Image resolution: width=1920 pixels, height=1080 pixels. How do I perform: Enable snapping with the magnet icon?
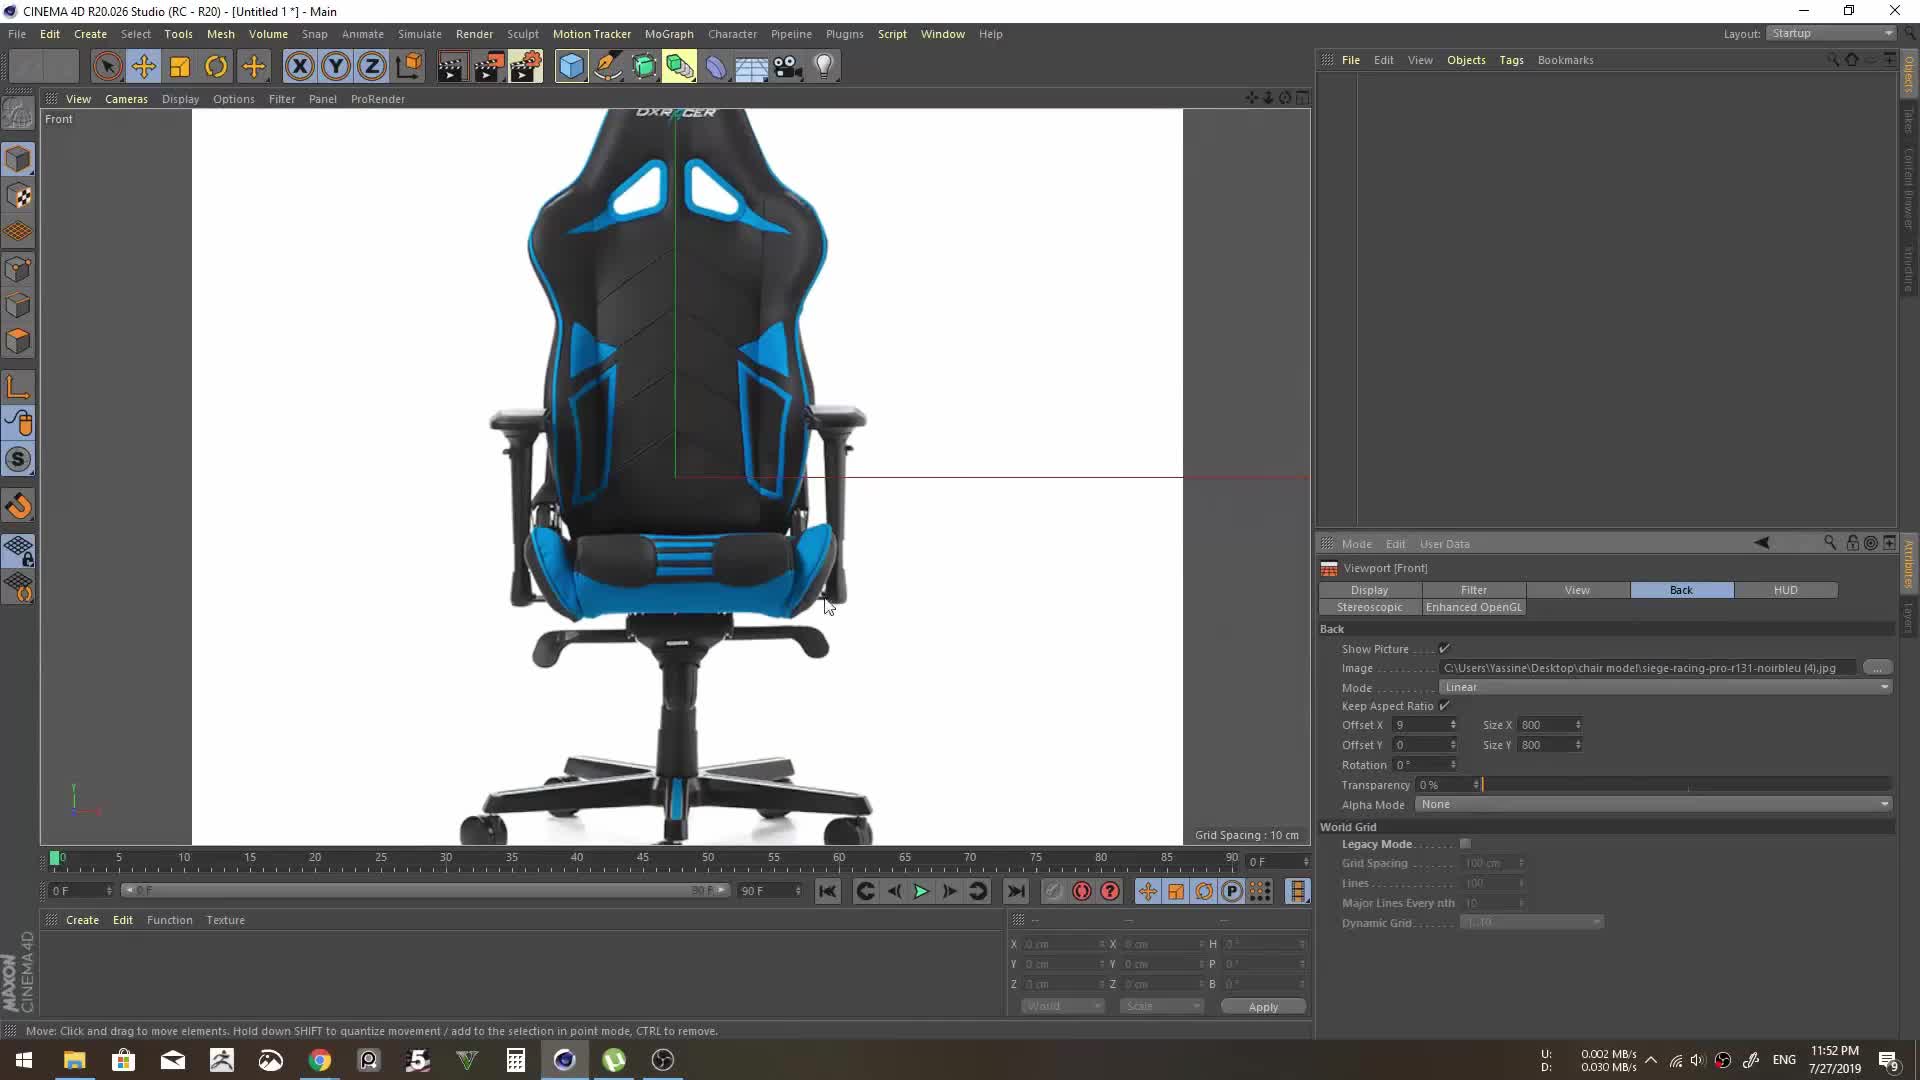(x=18, y=505)
